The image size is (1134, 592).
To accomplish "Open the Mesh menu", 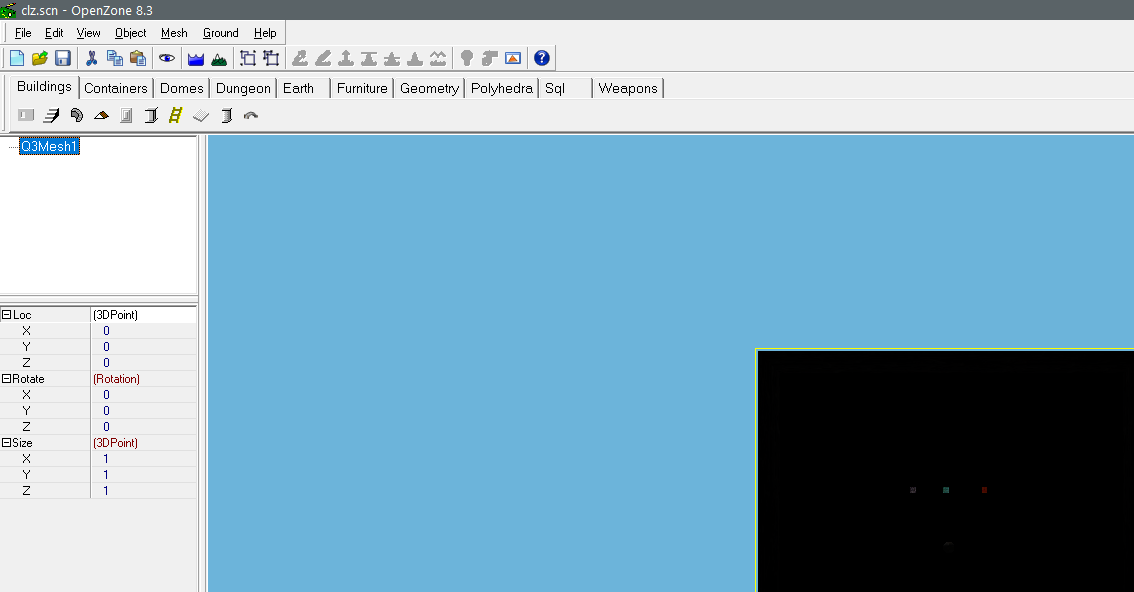I will point(174,33).
